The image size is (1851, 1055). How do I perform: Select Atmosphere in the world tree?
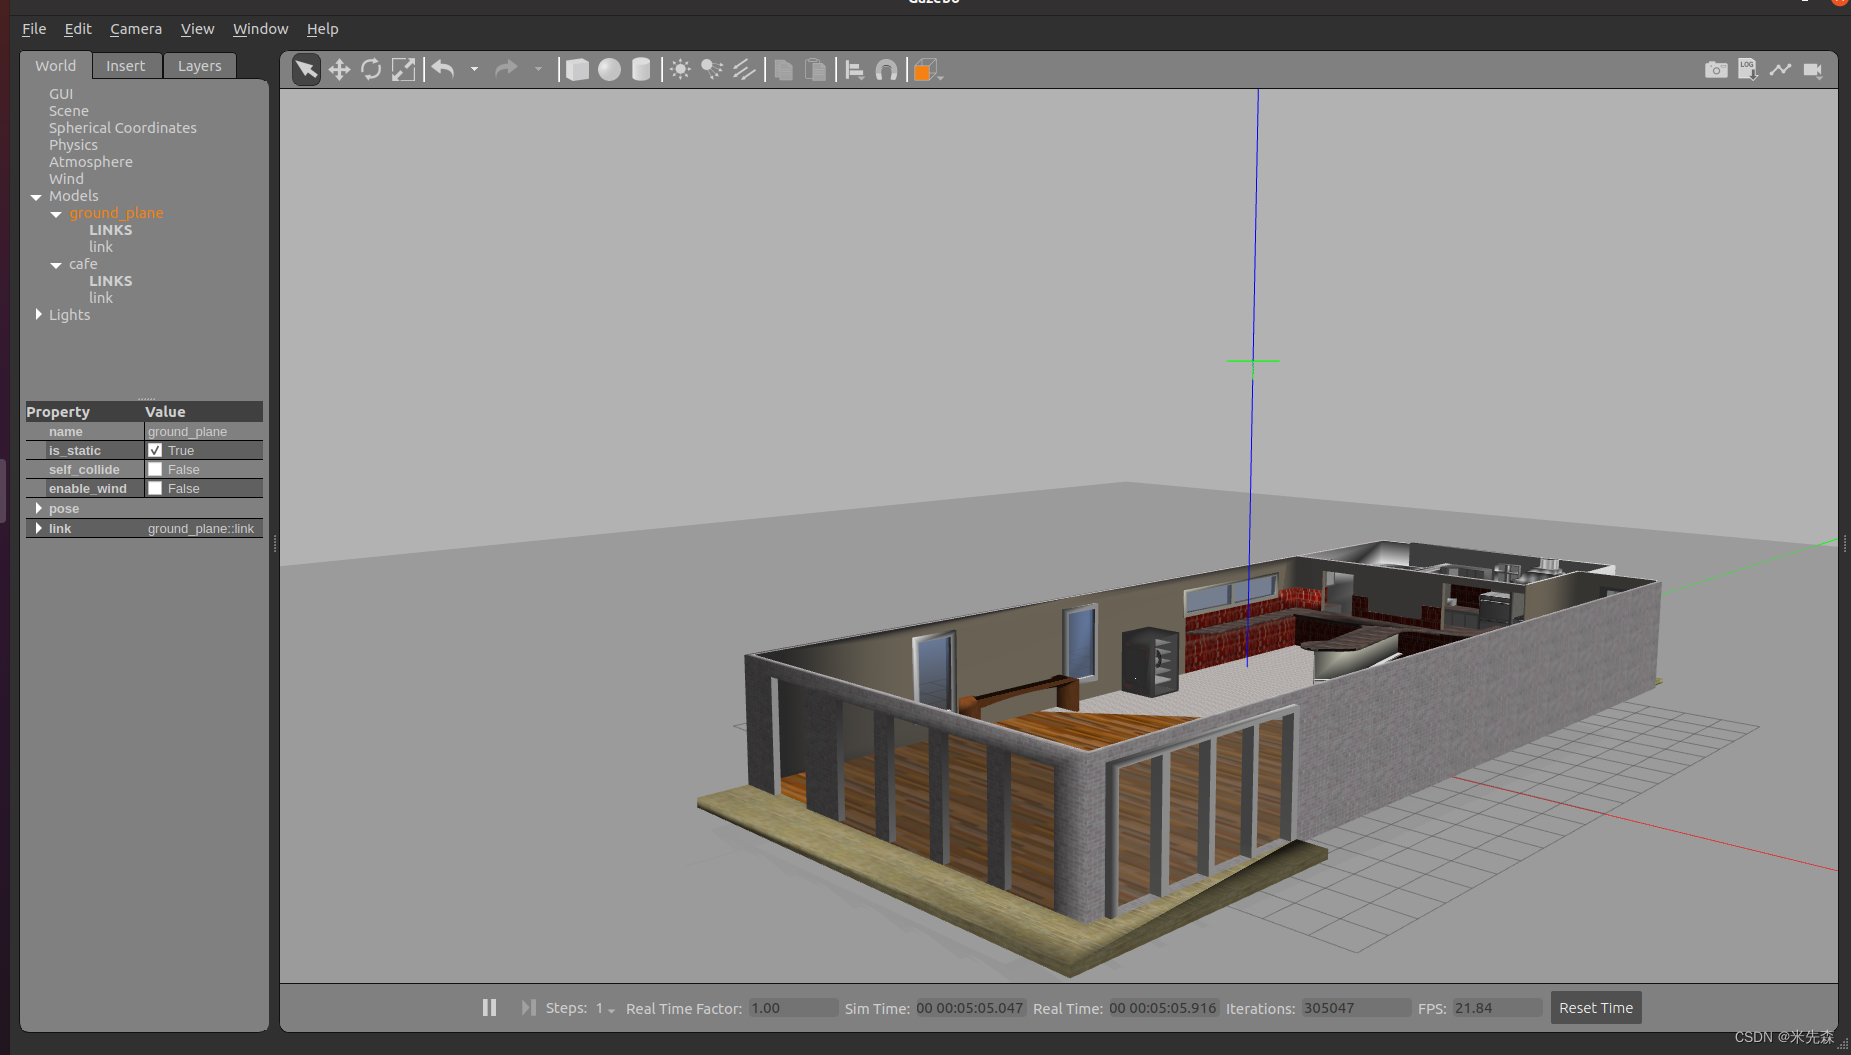click(91, 162)
